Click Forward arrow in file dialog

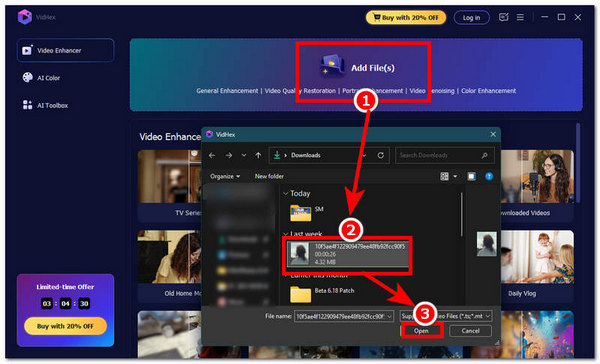tap(229, 155)
